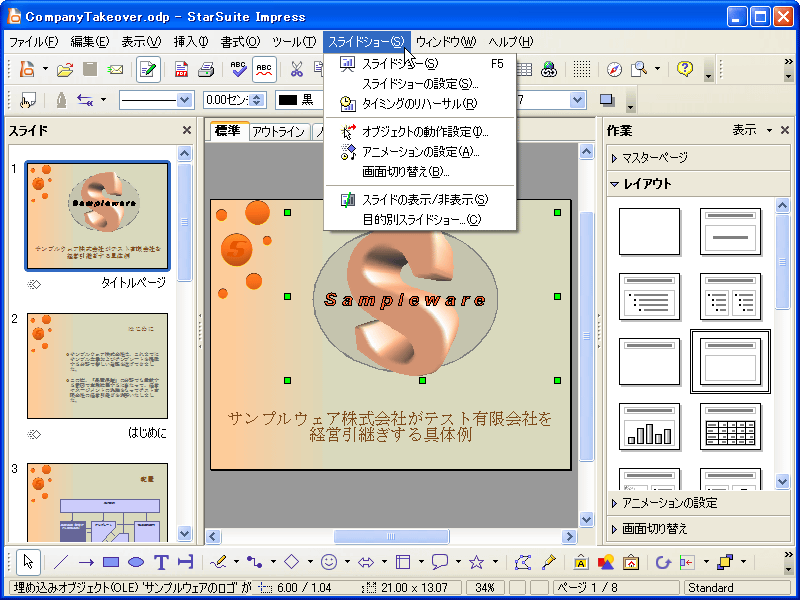Open the 表示 dropdown in task pane
This screenshot has width=800, height=600.
point(752,131)
